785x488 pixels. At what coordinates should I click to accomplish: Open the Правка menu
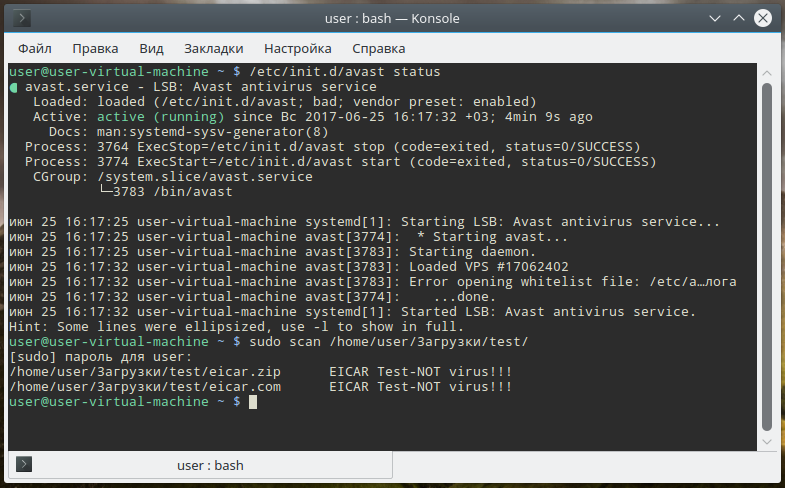click(95, 49)
